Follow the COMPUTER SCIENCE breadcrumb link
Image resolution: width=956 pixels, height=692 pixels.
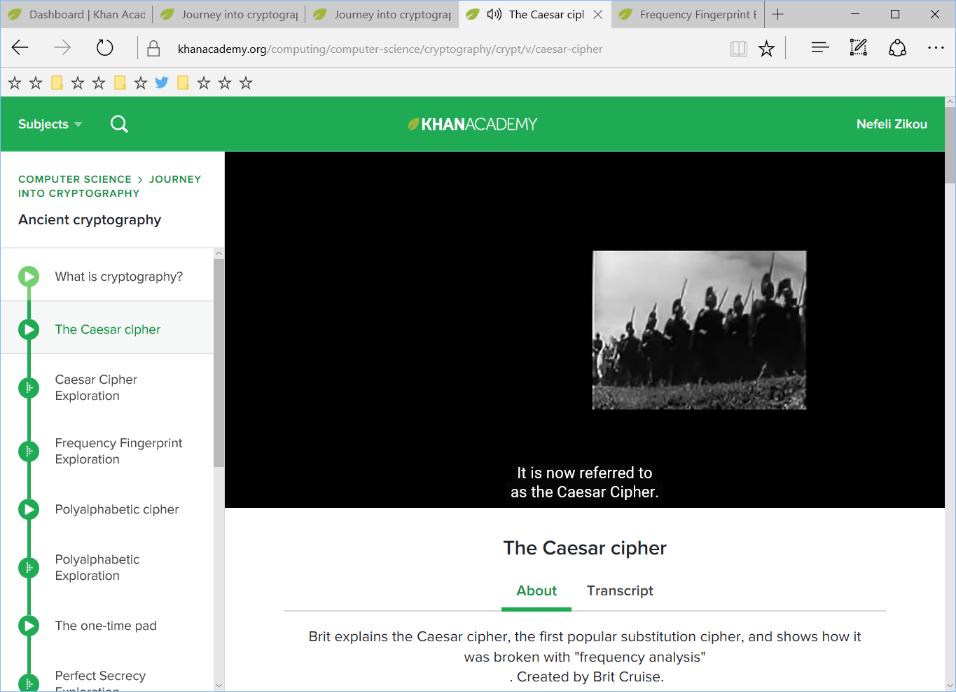point(75,179)
